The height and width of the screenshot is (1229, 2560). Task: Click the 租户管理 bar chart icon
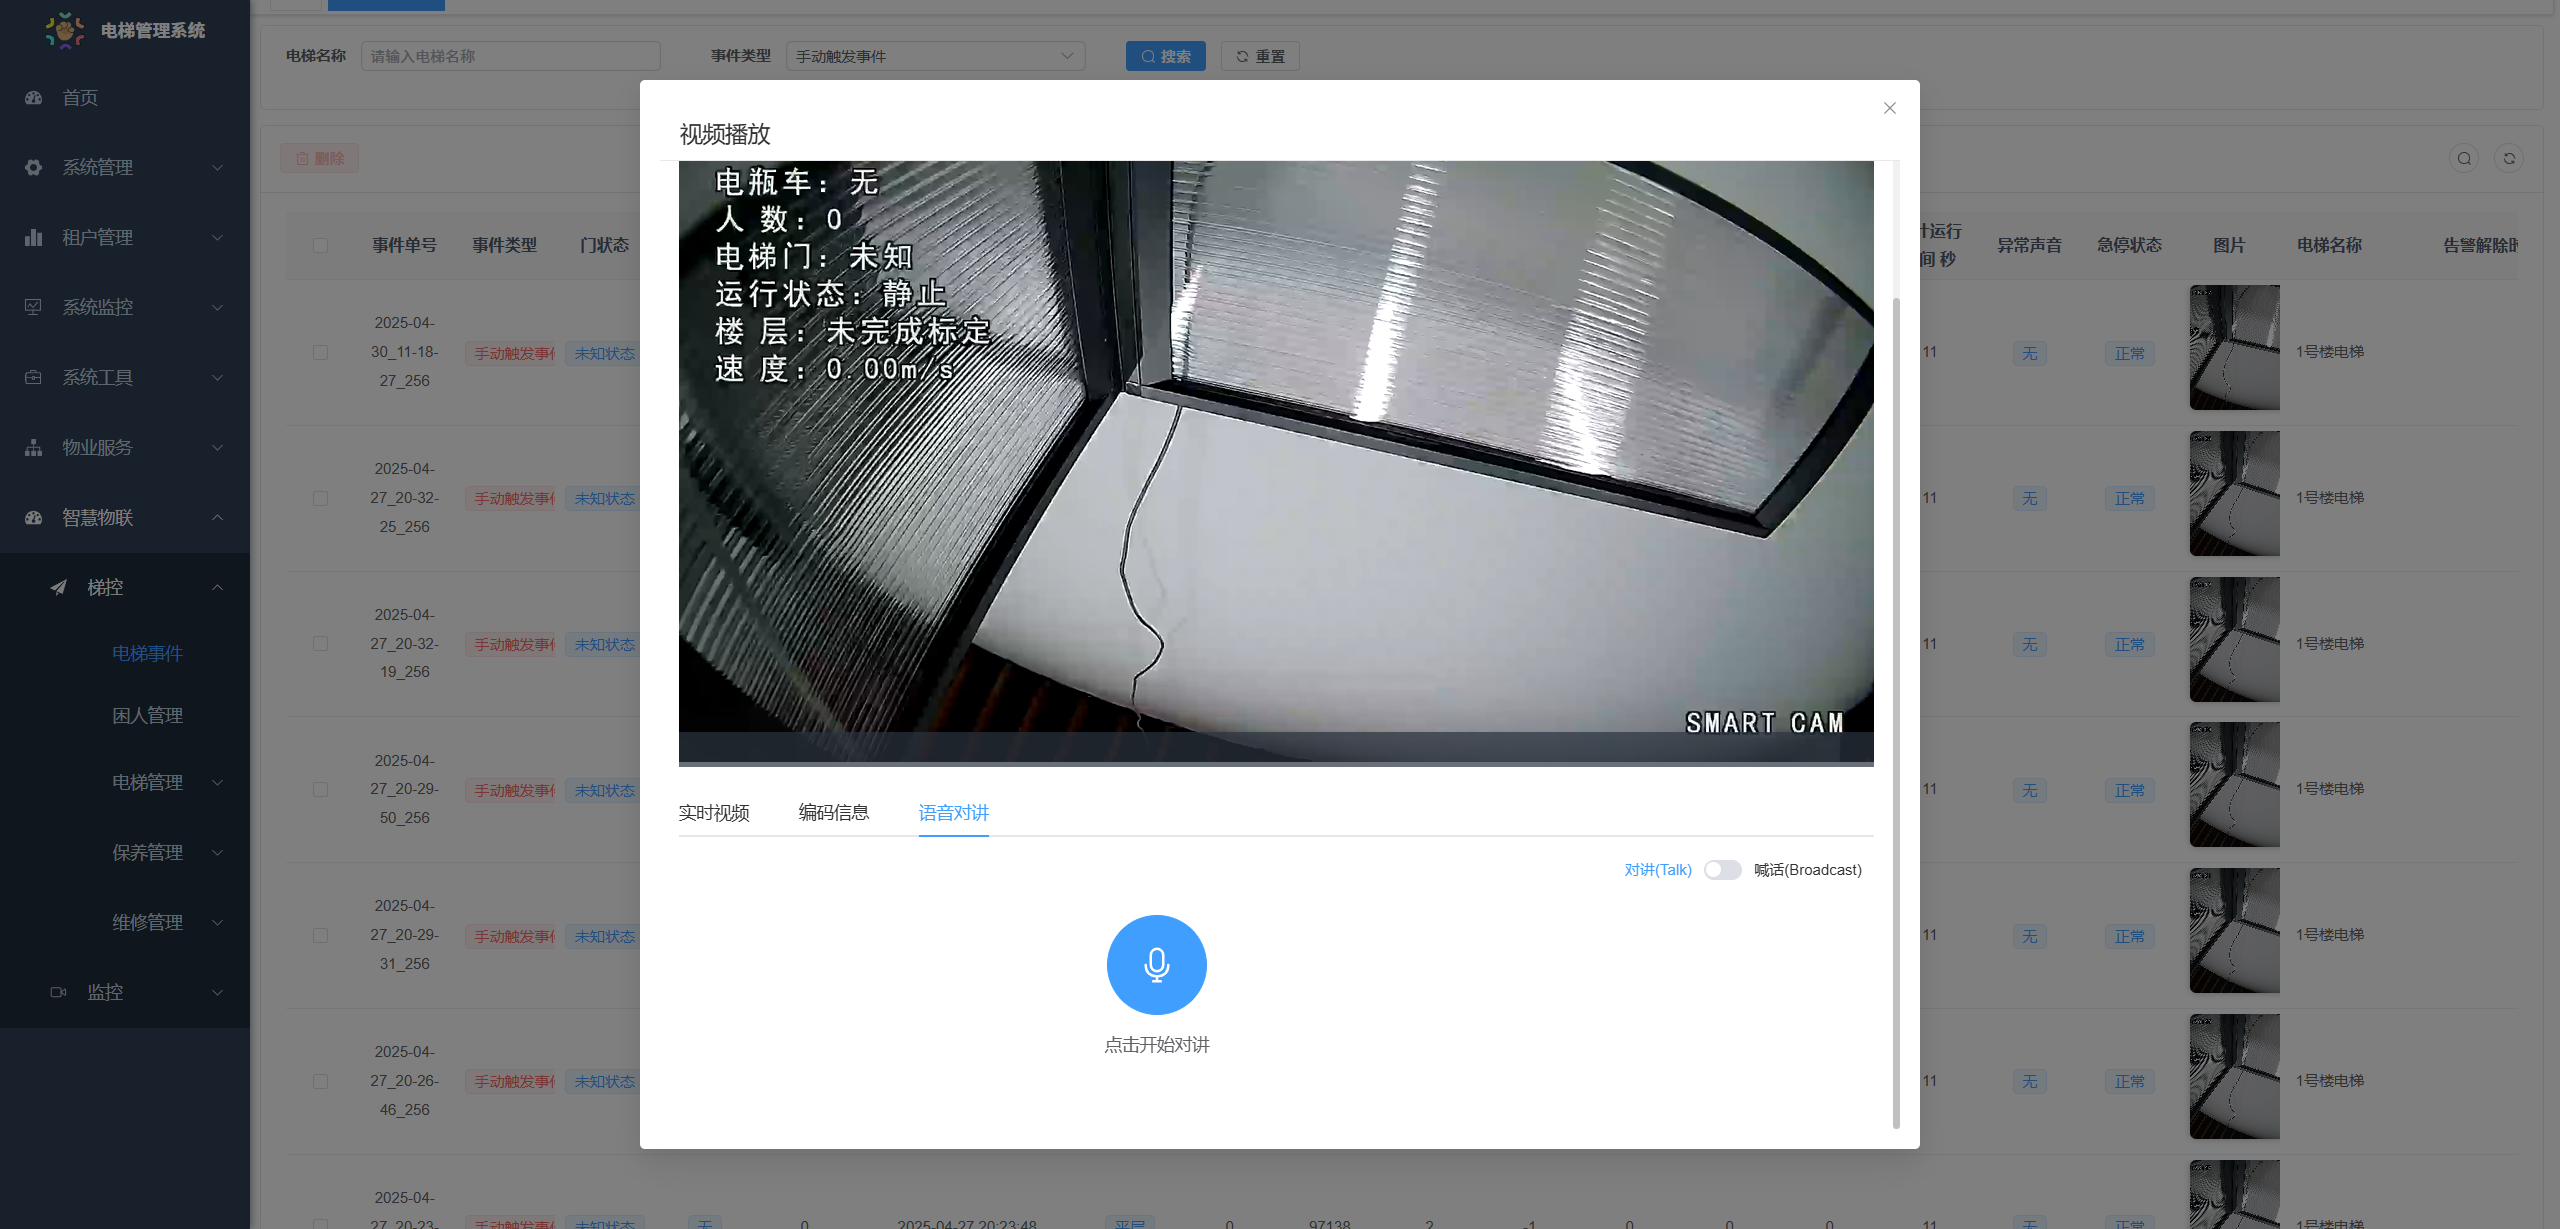pos(34,238)
